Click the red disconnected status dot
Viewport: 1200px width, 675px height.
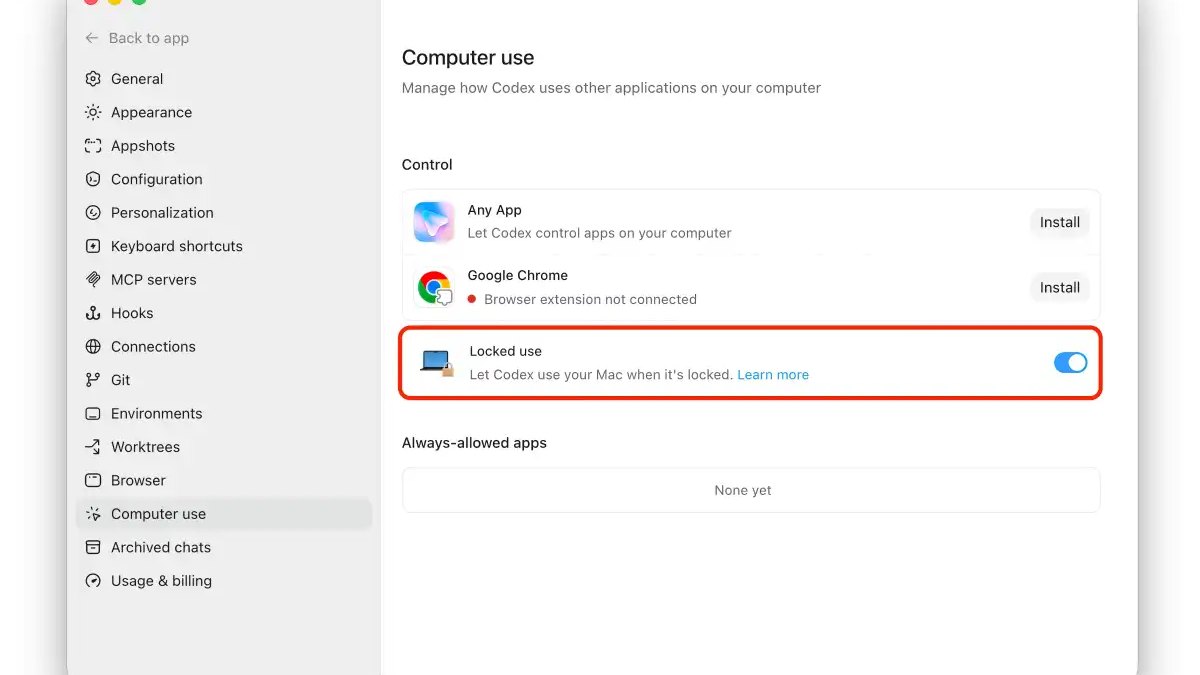472,299
